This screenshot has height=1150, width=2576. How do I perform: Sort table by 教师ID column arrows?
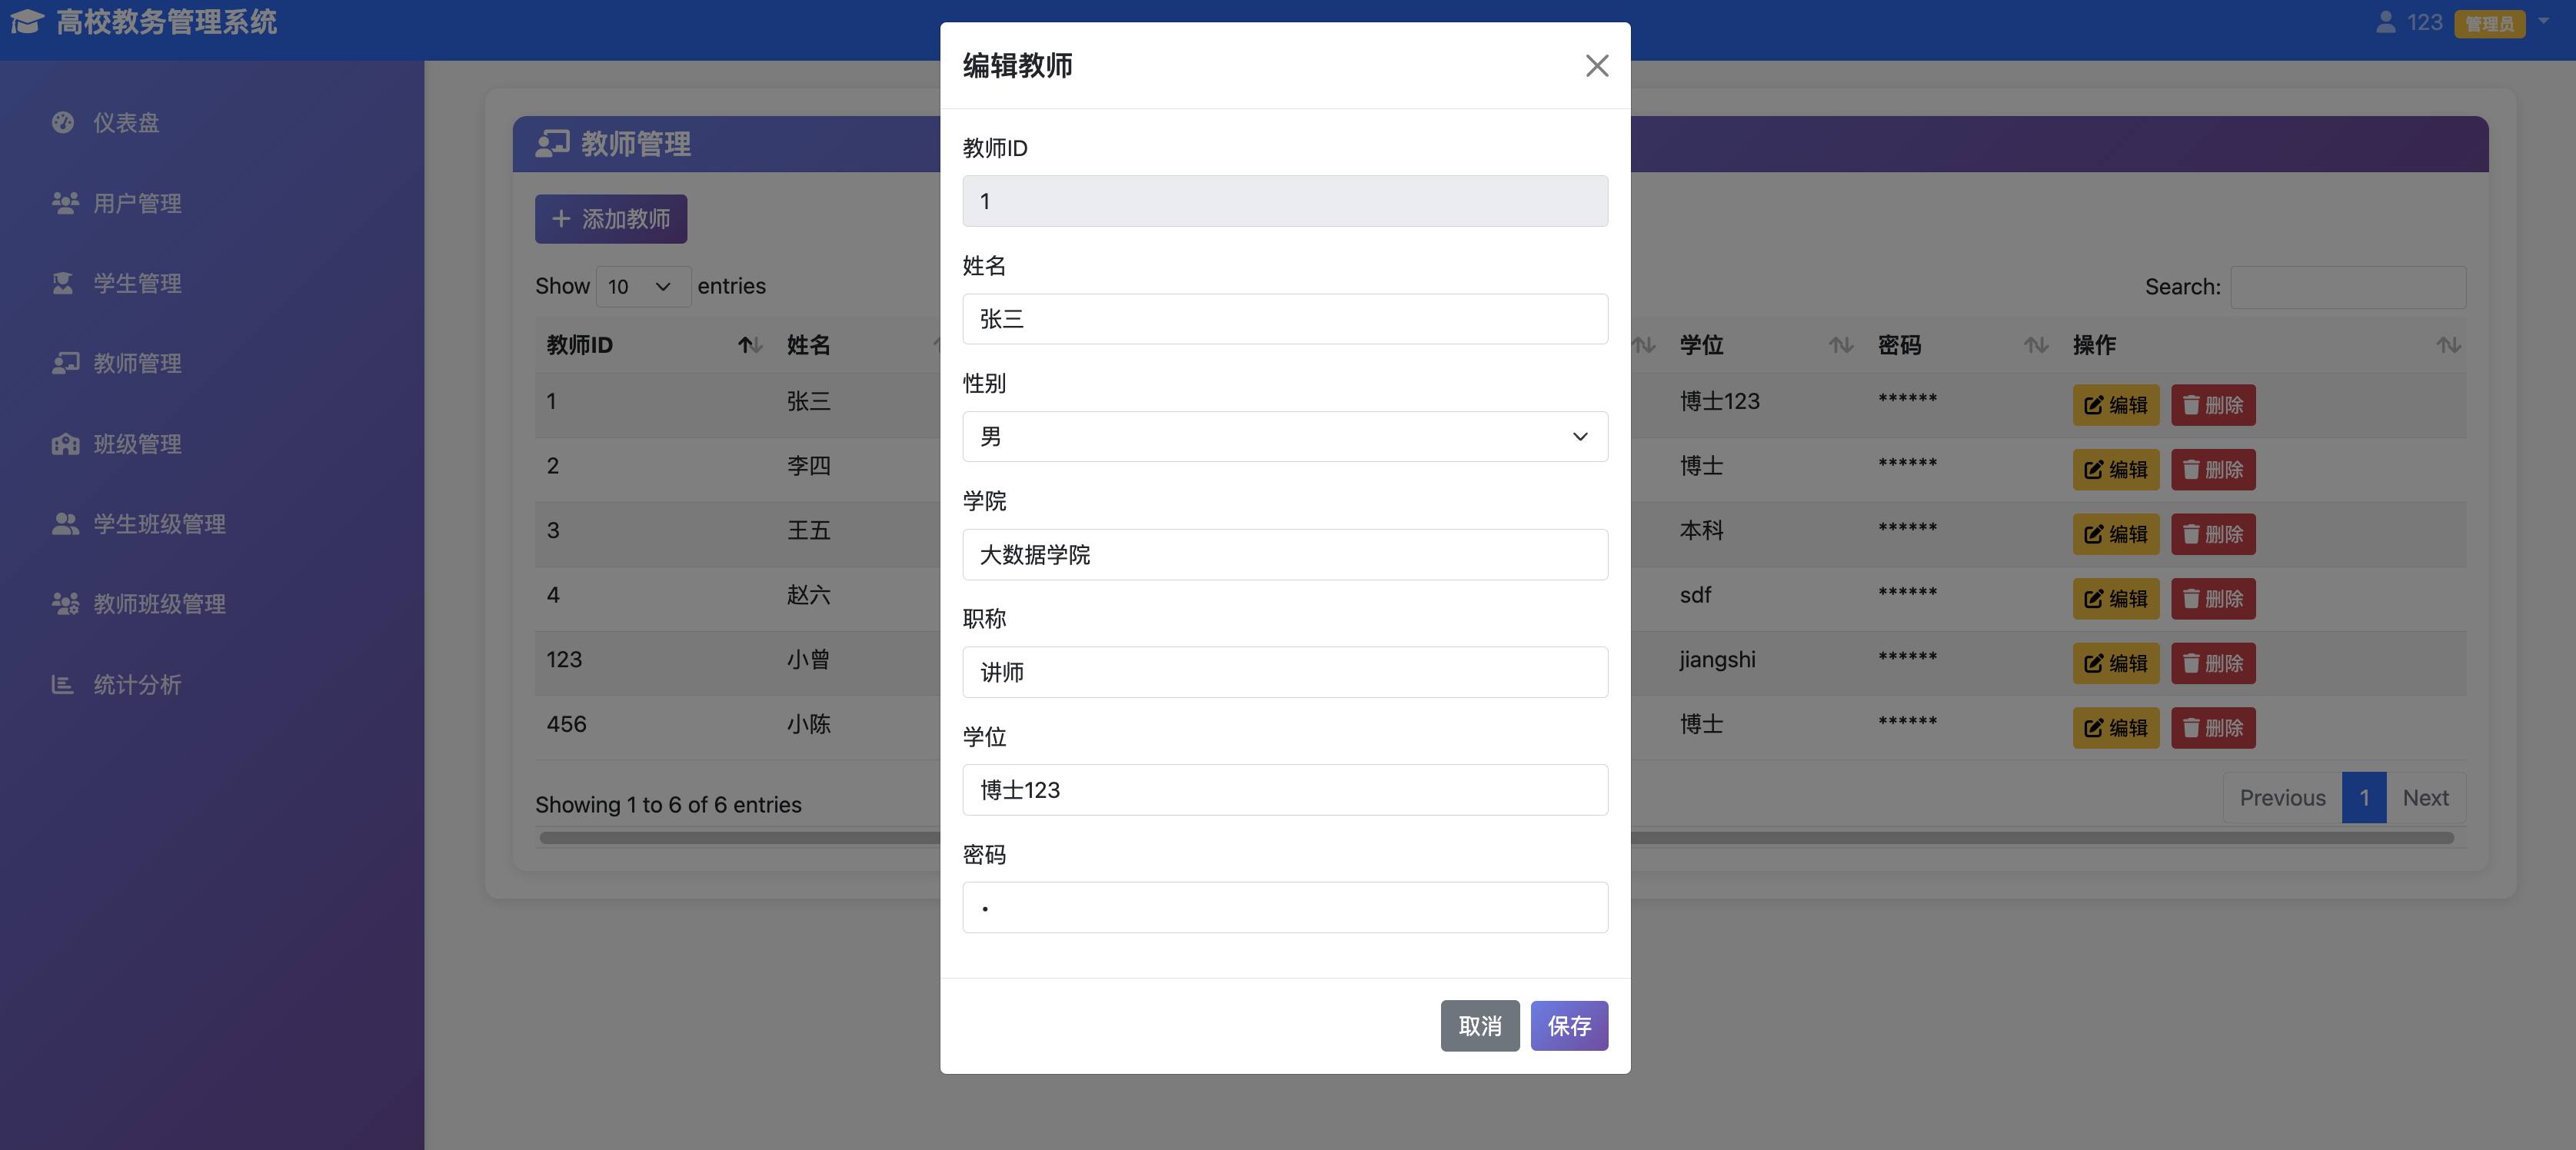coord(750,345)
